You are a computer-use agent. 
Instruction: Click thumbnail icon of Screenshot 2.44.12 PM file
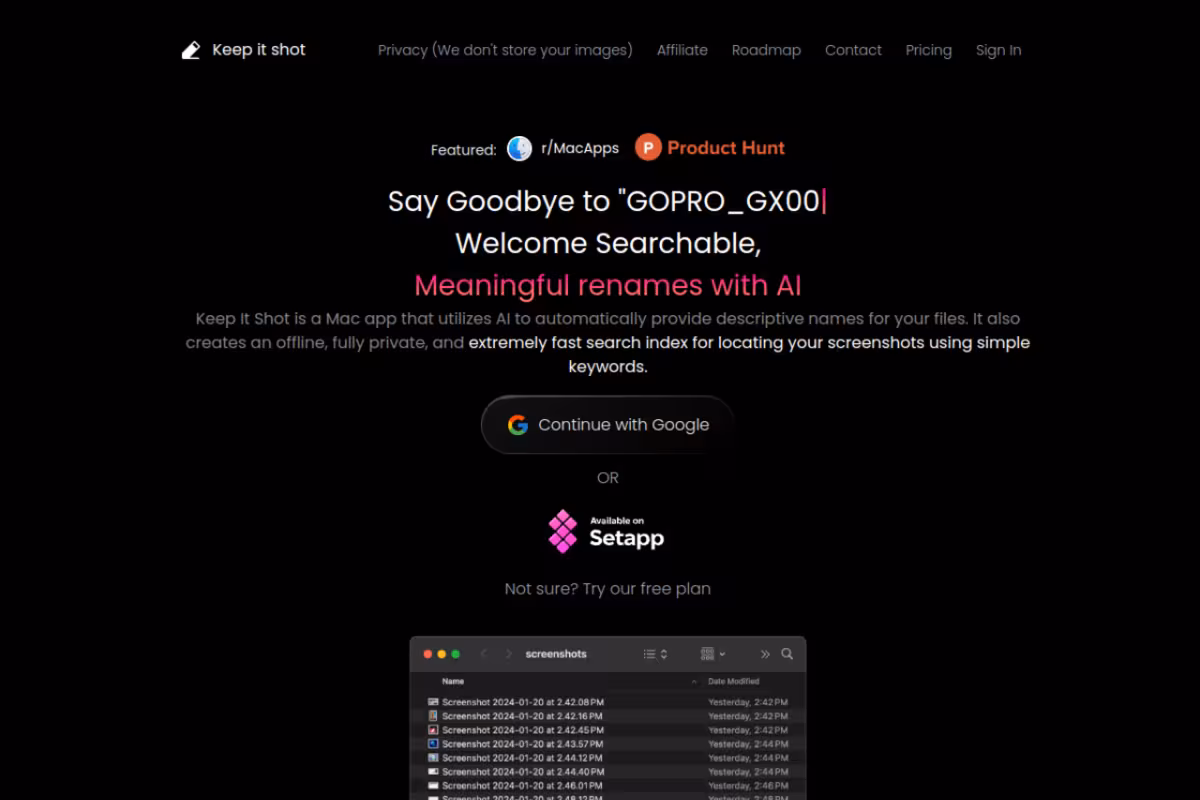[x=433, y=758]
